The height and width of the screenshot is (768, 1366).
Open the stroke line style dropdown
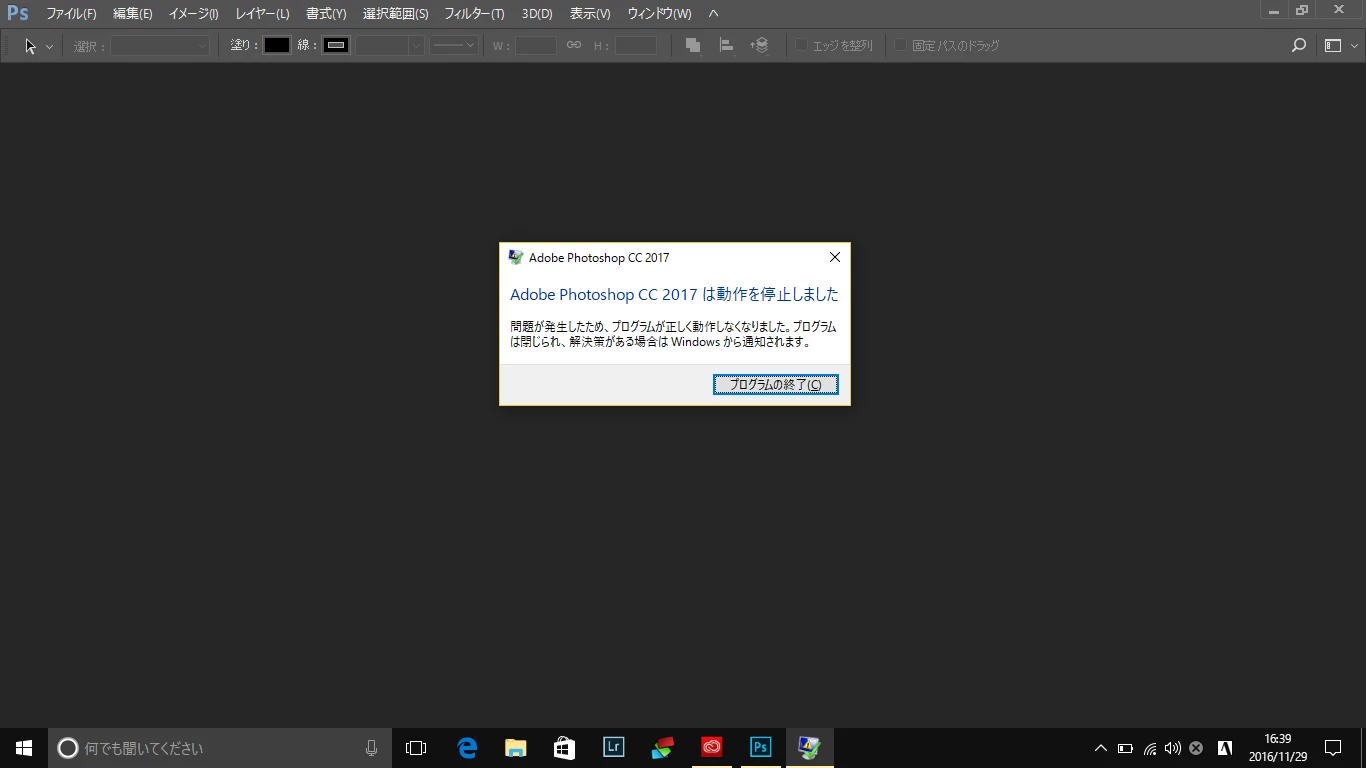(453, 46)
